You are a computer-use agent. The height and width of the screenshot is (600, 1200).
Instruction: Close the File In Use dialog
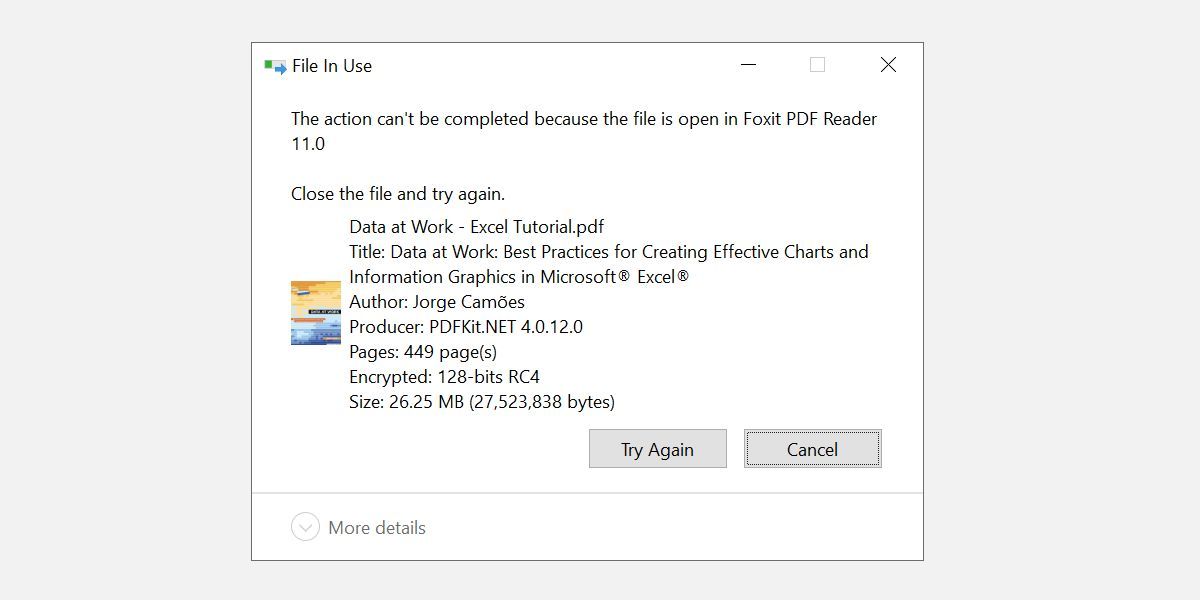888,64
